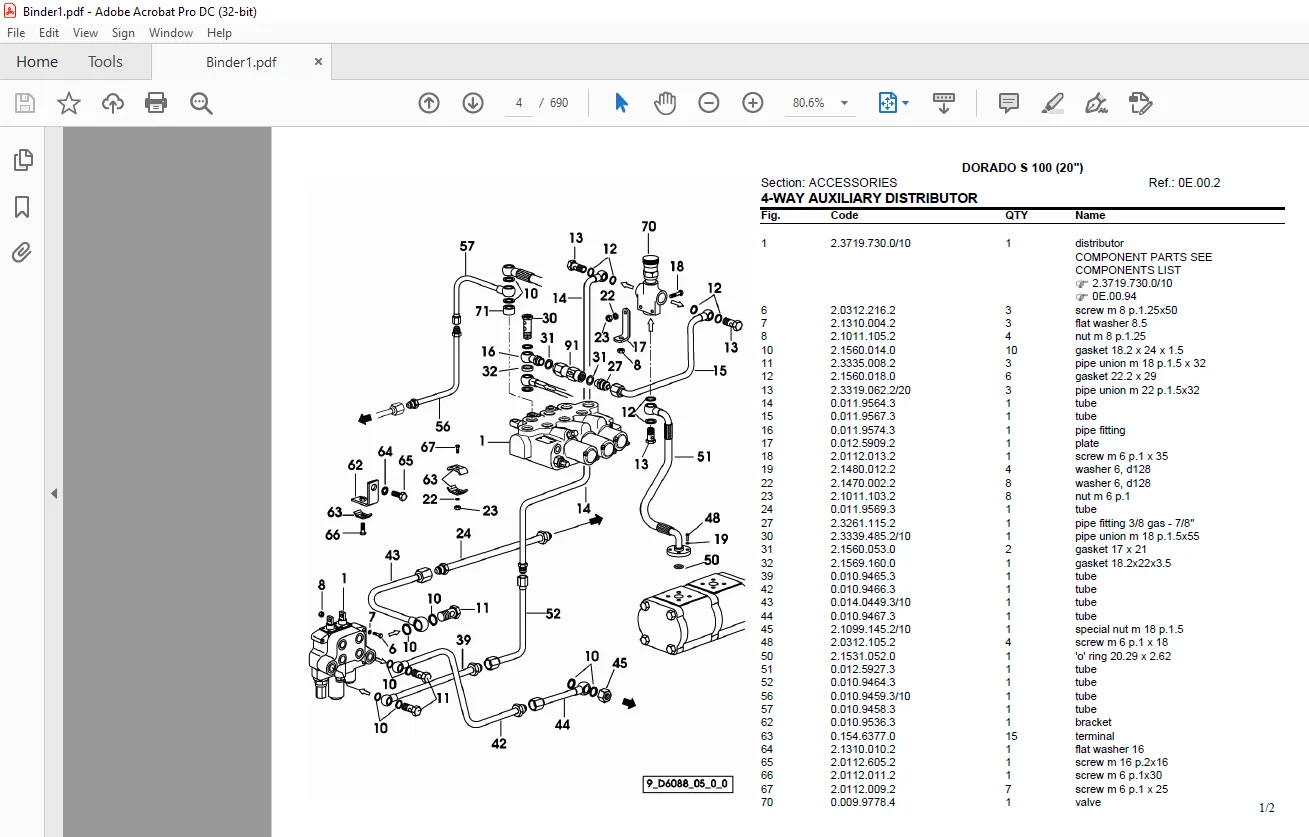Screen dimensions: 1309x837
Task: Go to previous page arrow
Action: click(x=429, y=103)
